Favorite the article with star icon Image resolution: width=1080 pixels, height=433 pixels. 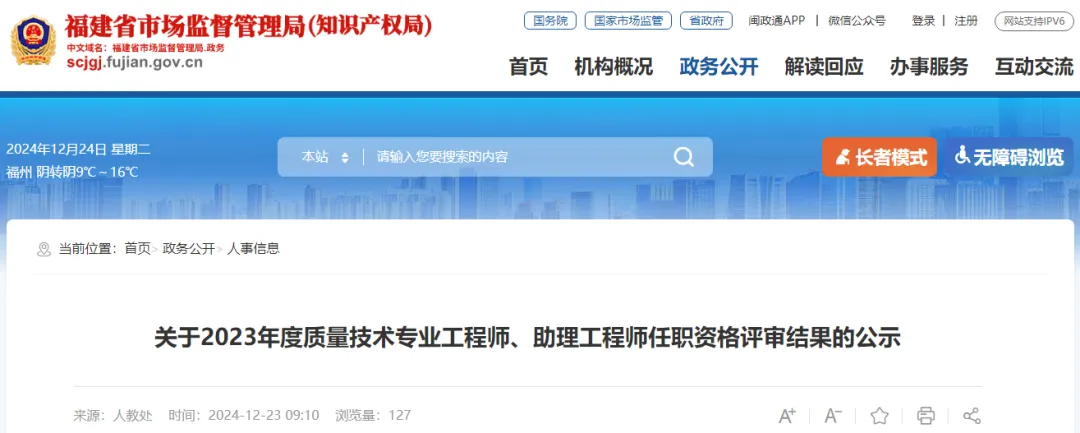click(880, 416)
